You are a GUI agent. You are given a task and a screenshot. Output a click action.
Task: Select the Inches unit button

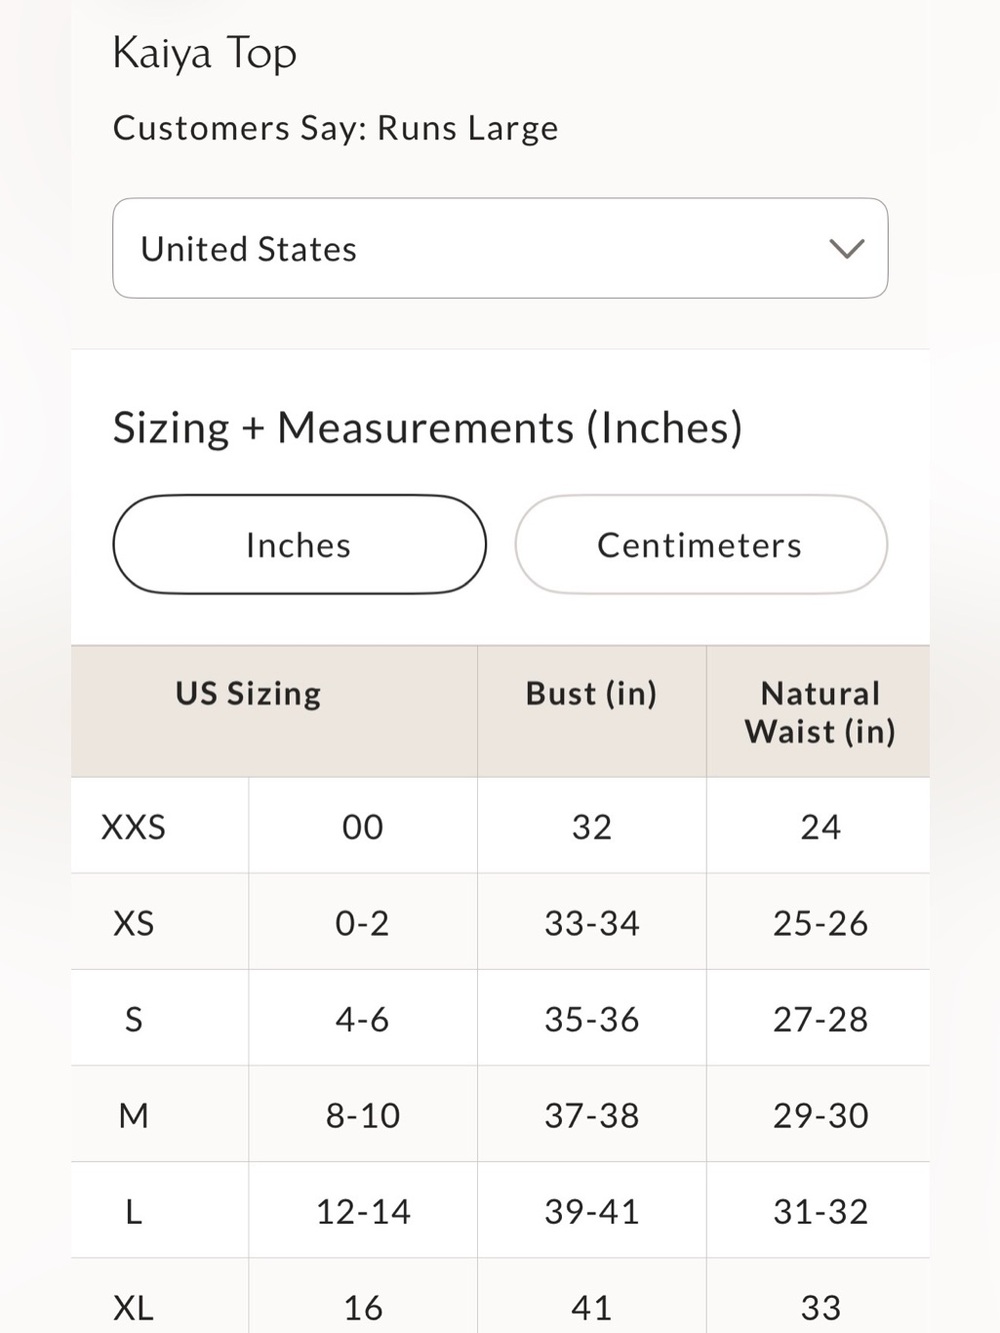(x=299, y=545)
